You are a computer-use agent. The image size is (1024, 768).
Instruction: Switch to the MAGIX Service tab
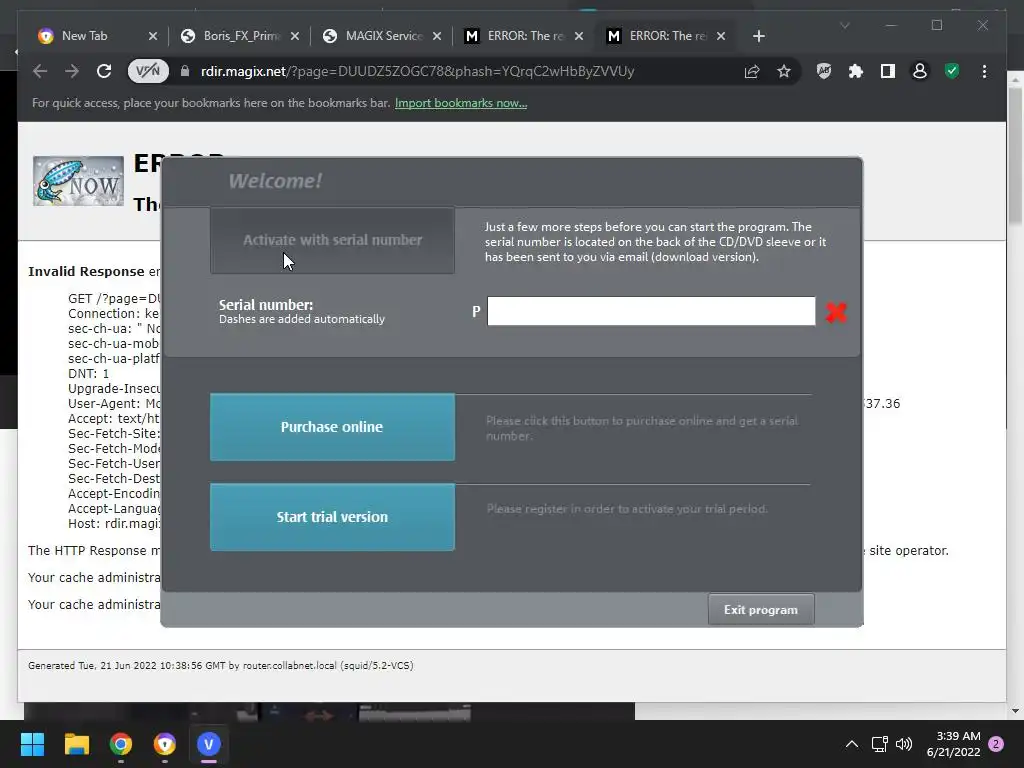click(x=383, y=36)
